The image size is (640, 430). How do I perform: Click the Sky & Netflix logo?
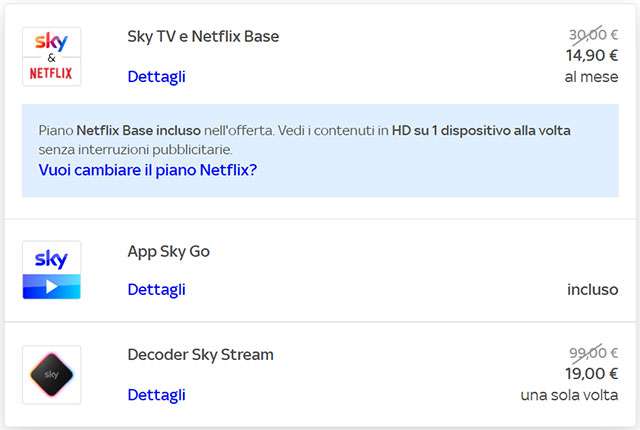51,57
